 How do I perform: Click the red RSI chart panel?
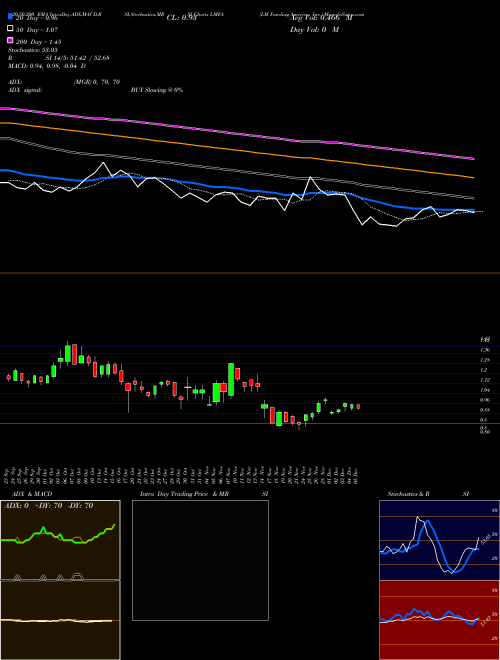(439, 620)
